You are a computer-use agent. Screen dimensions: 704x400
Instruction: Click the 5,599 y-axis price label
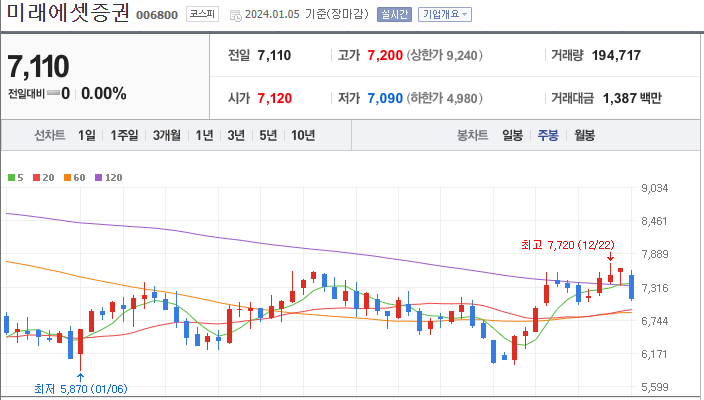(655, 387)
